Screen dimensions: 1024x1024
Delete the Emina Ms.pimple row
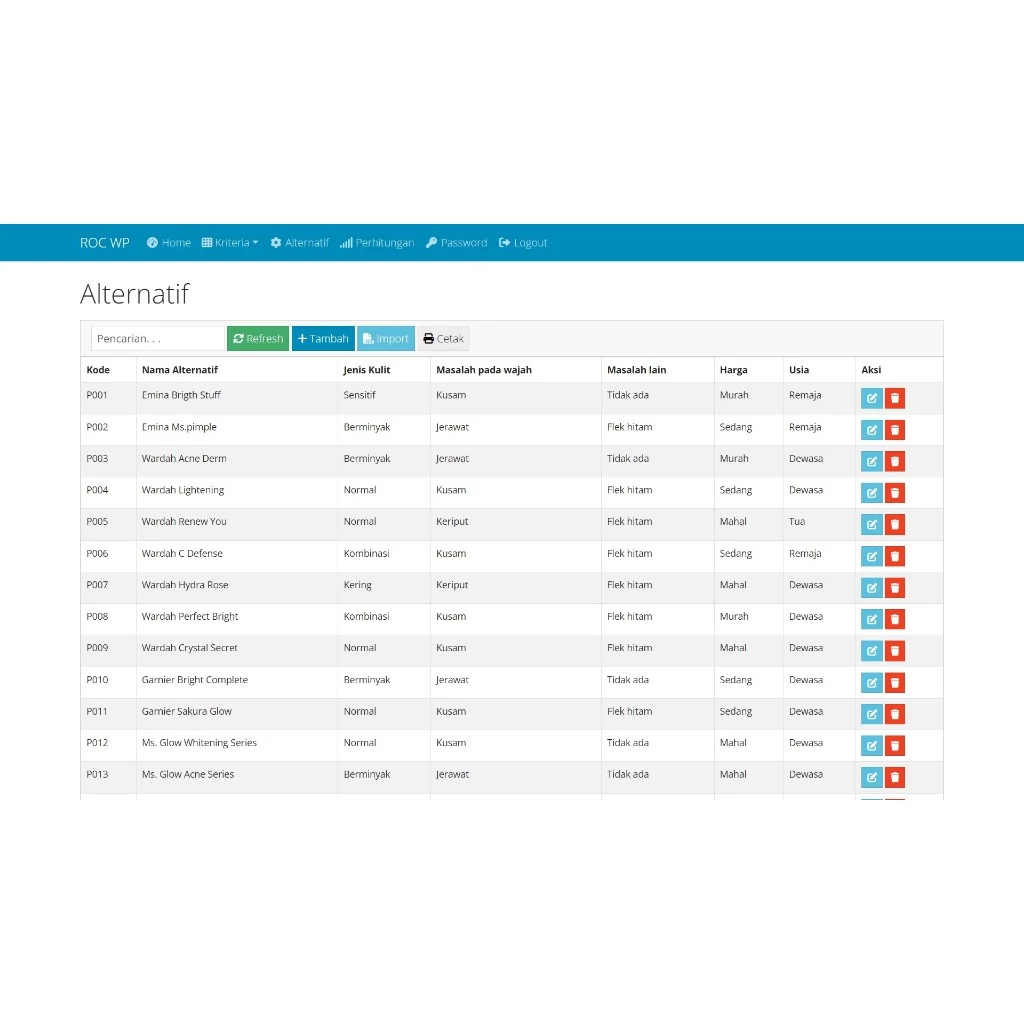click(x=895, y=430)
